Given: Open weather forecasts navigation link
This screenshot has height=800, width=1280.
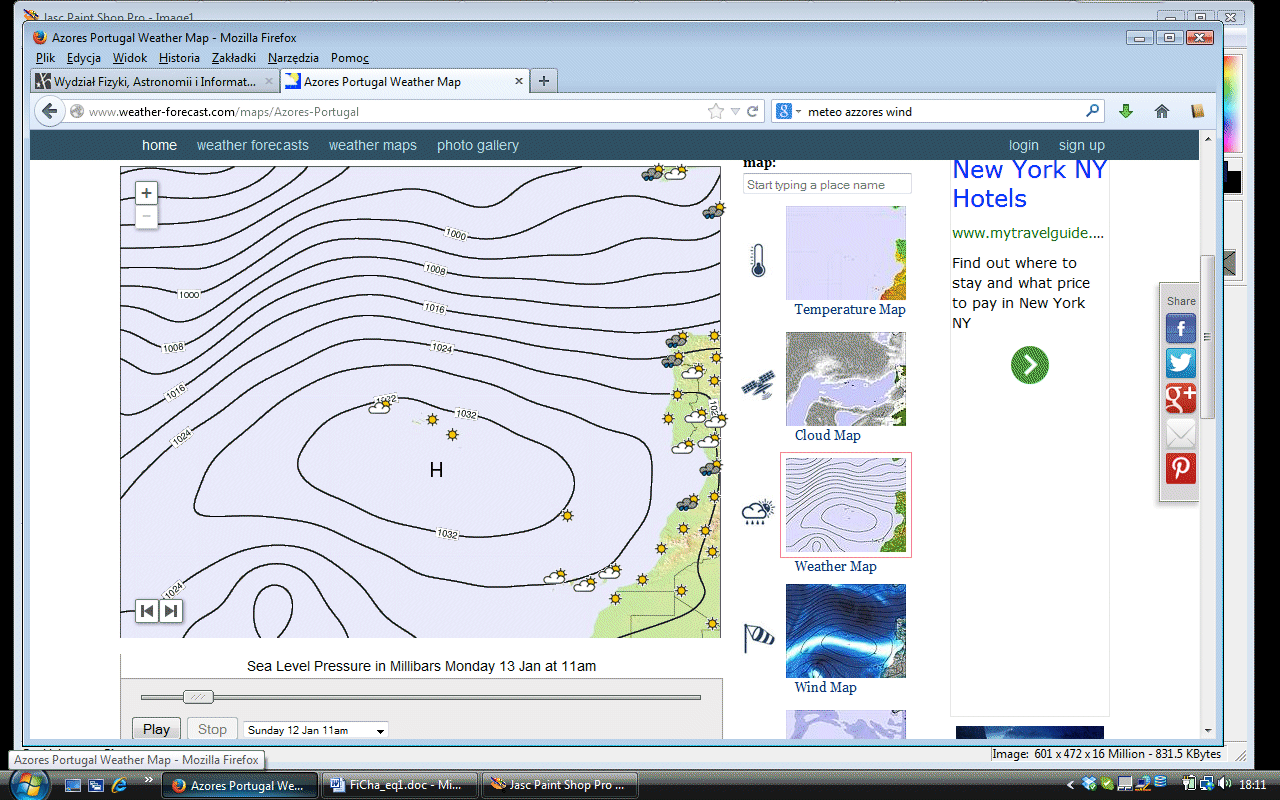Looking at the screenshot, I should click(x=252, y=145).
